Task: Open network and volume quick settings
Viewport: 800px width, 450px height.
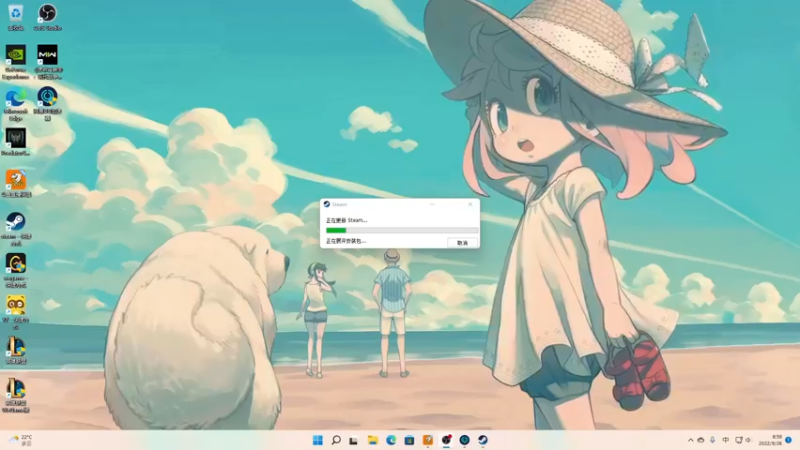Action: click(x=743, y=440)
